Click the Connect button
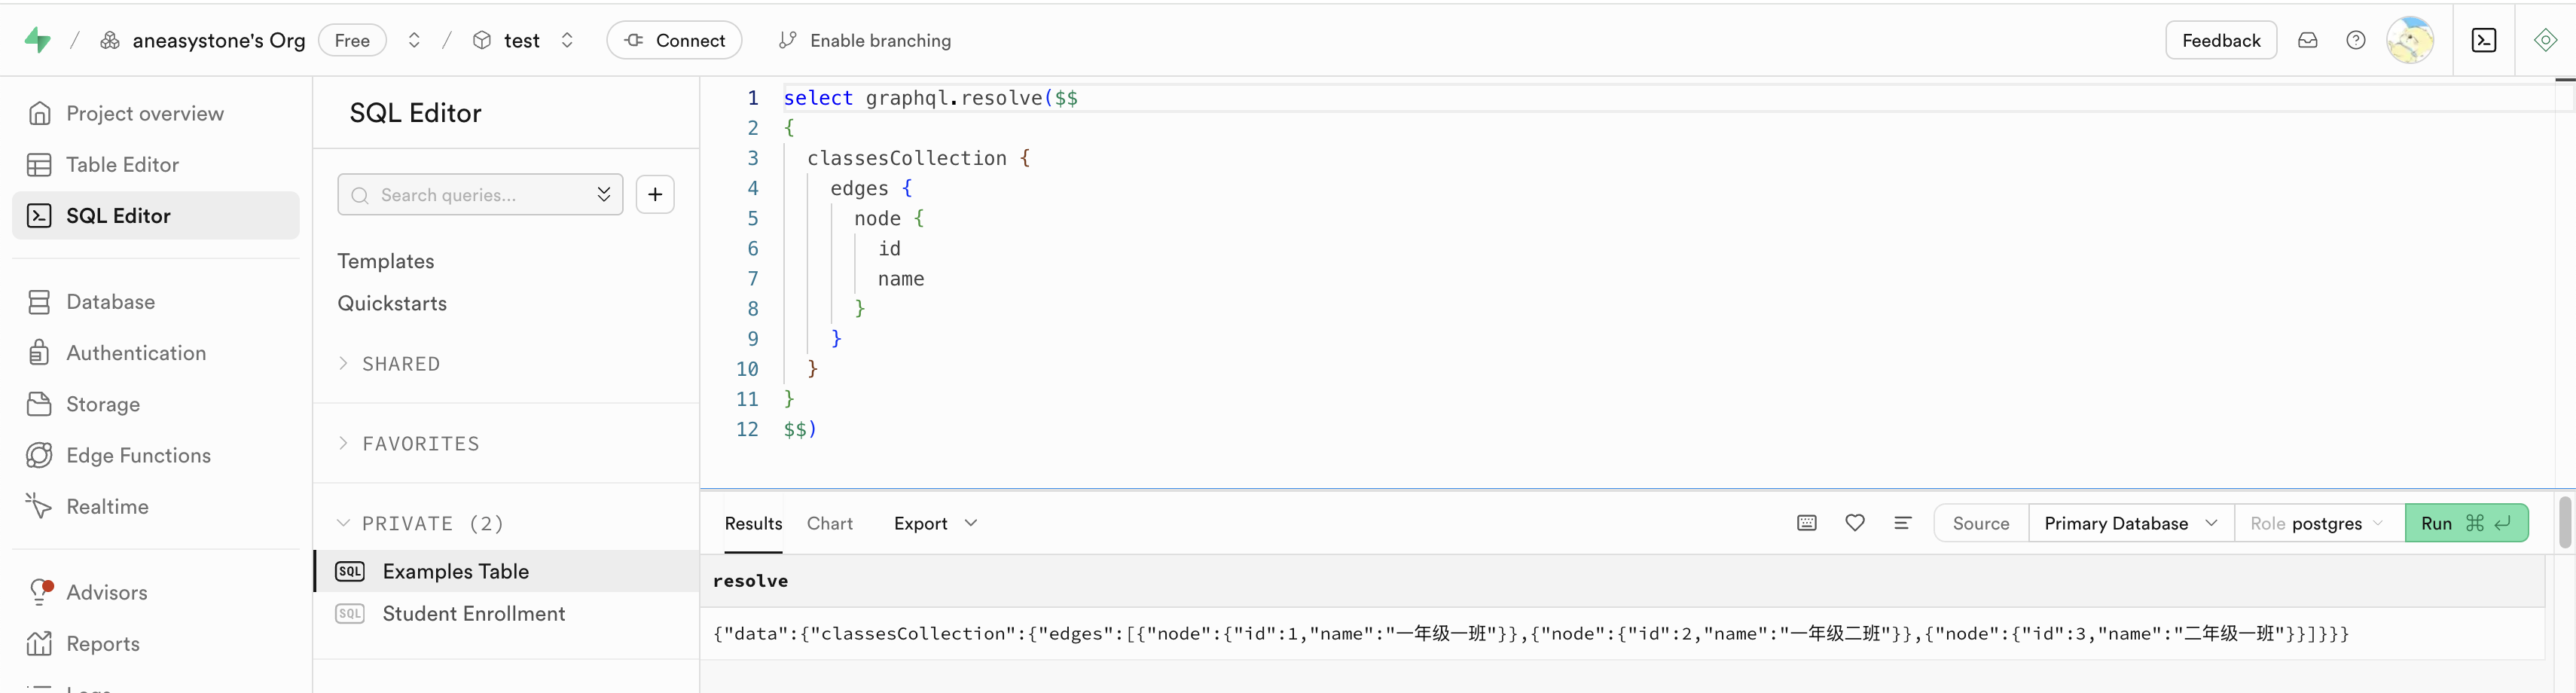Image resolution: width=2576 pixels, height=693 pixels. click(674, 40)
